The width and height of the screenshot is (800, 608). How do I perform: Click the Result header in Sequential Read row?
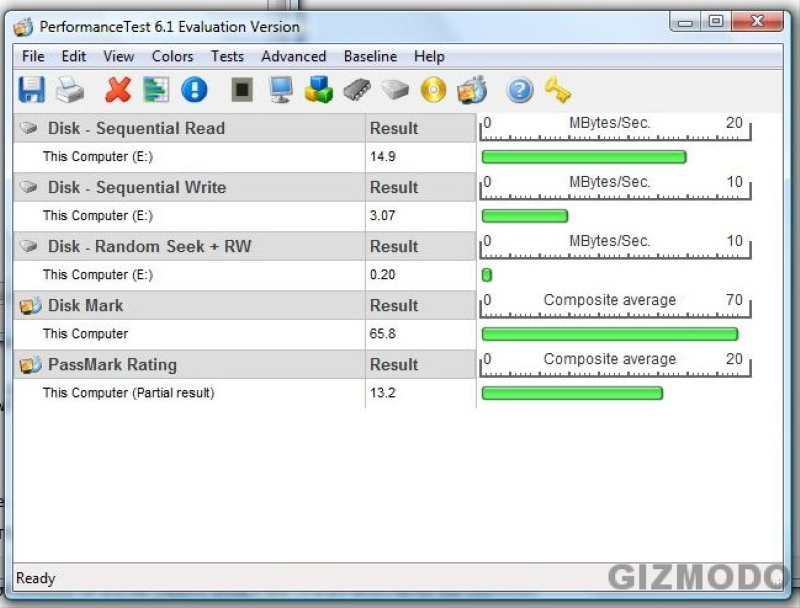[394, 128]
